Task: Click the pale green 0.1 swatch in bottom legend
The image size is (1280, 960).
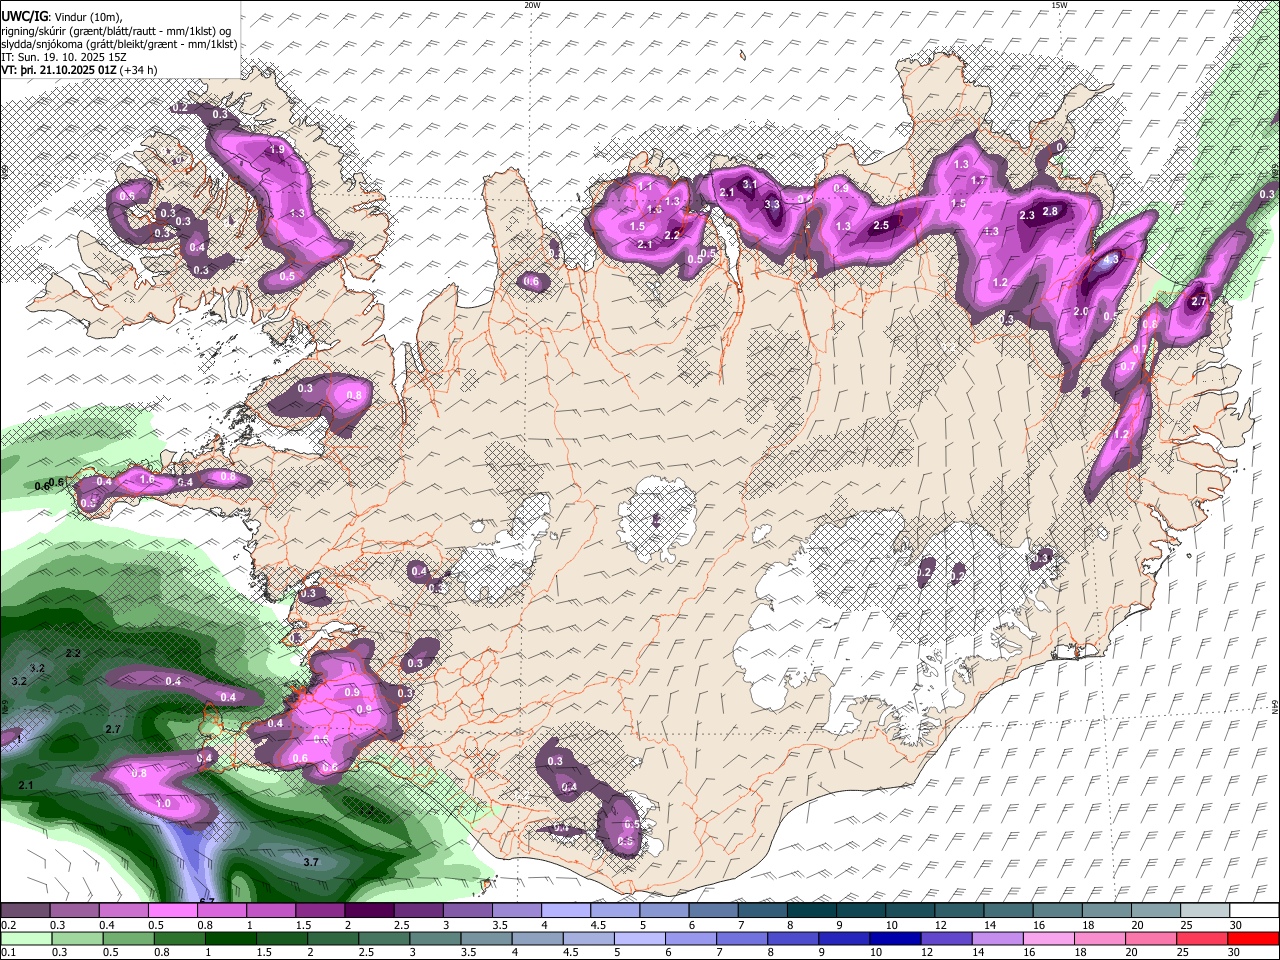Action: point(25,939)
